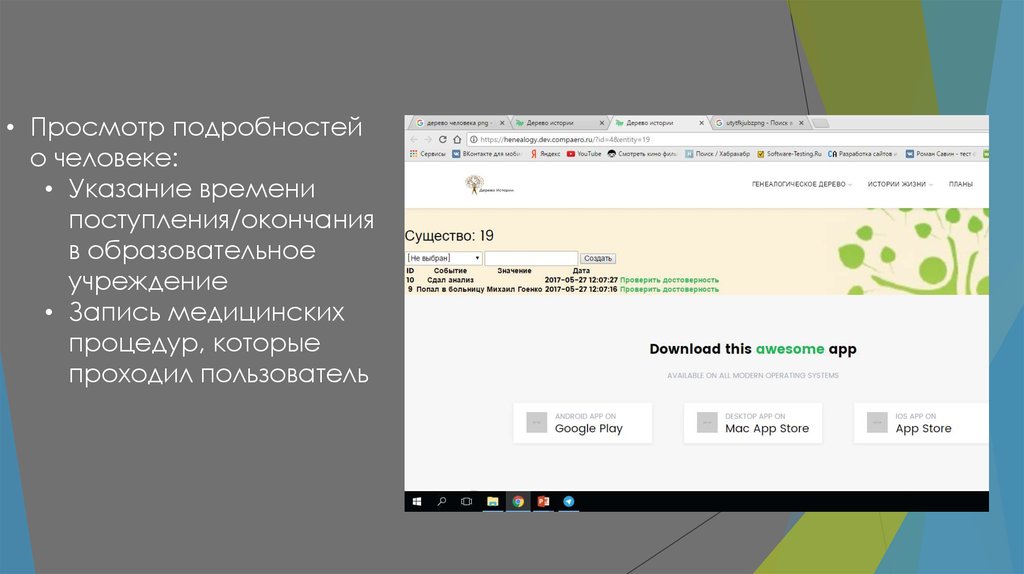Click the date 2017-05-27 12:07:27
This screenshot has height=574, width=1024.
tap(581, 280)
